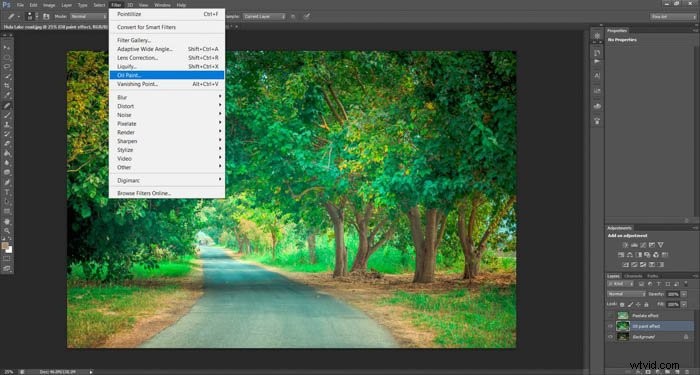This screenshot has height=375, width=700.
Task: Select the Dodge tool
Action: tap(7, 172)
